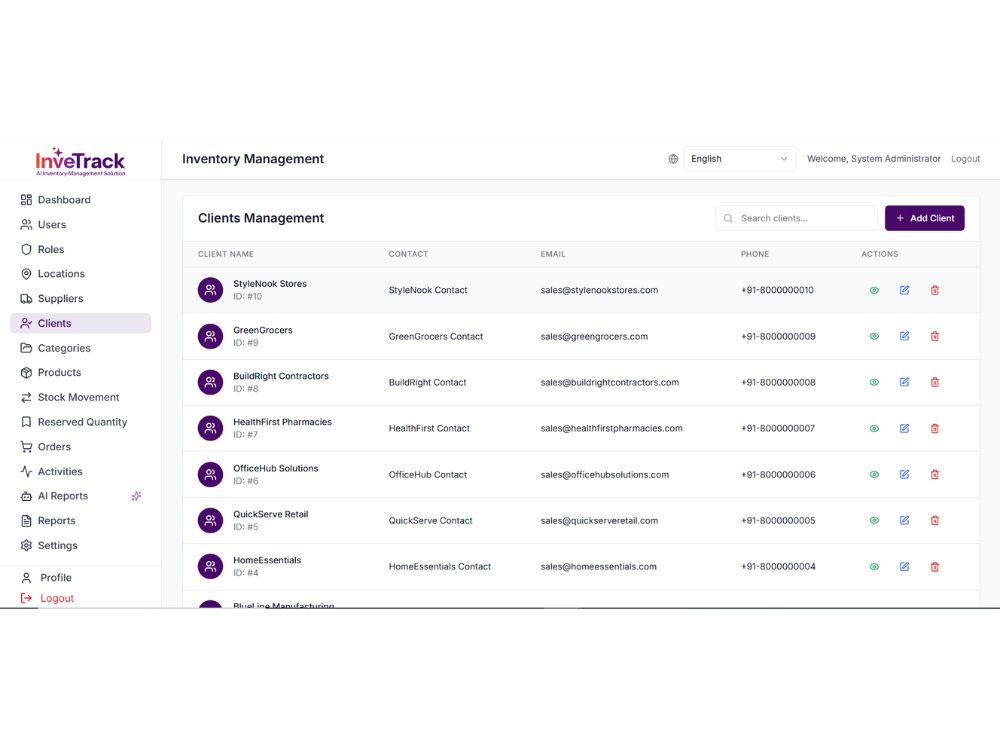Click the OfficeHub Solutions avatar icon

point(210,474)
